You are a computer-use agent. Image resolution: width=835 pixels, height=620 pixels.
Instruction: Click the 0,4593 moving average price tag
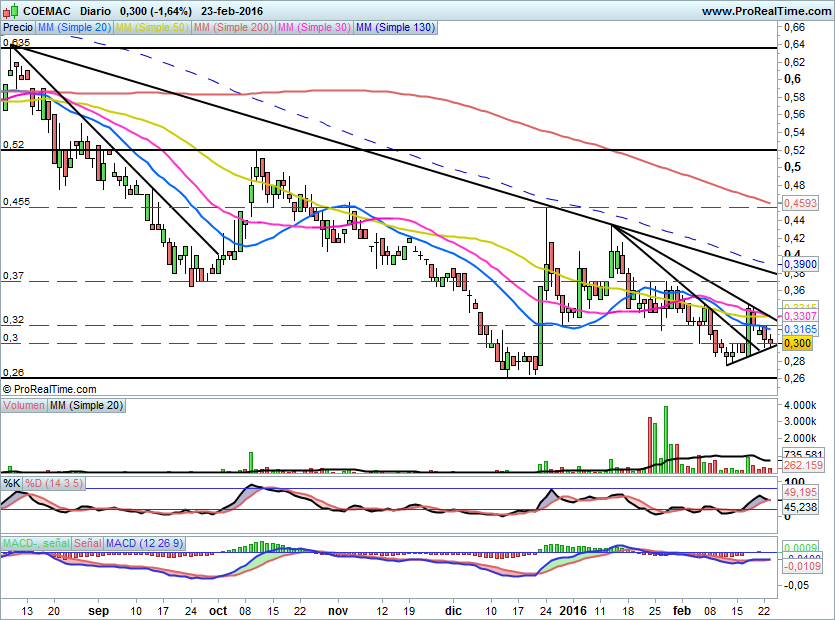[798, 204]
